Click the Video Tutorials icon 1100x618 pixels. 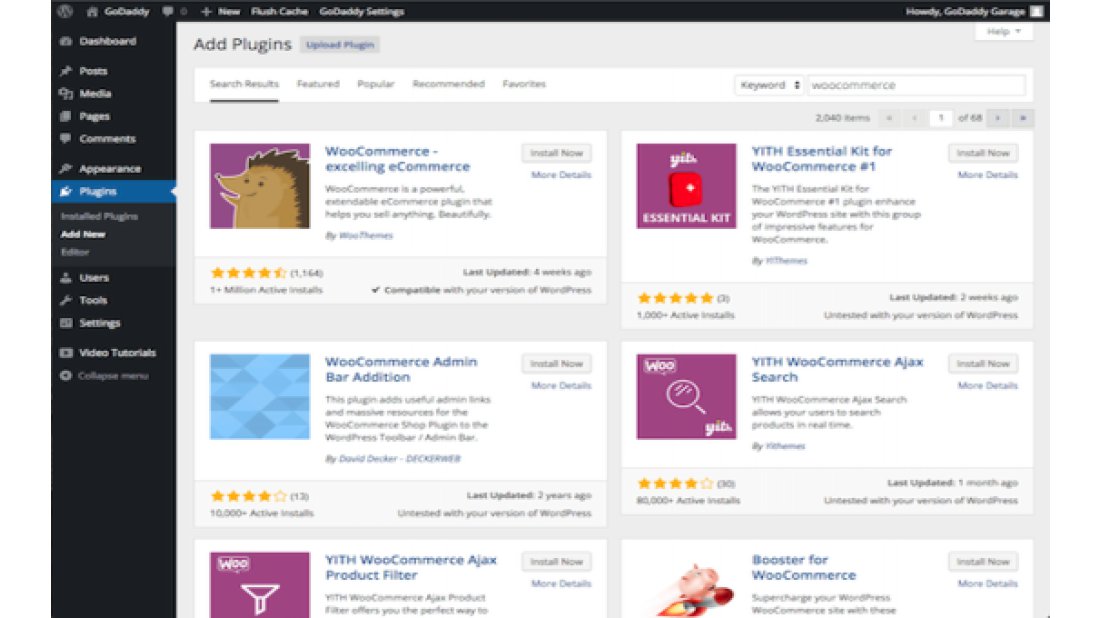(65, 352)
